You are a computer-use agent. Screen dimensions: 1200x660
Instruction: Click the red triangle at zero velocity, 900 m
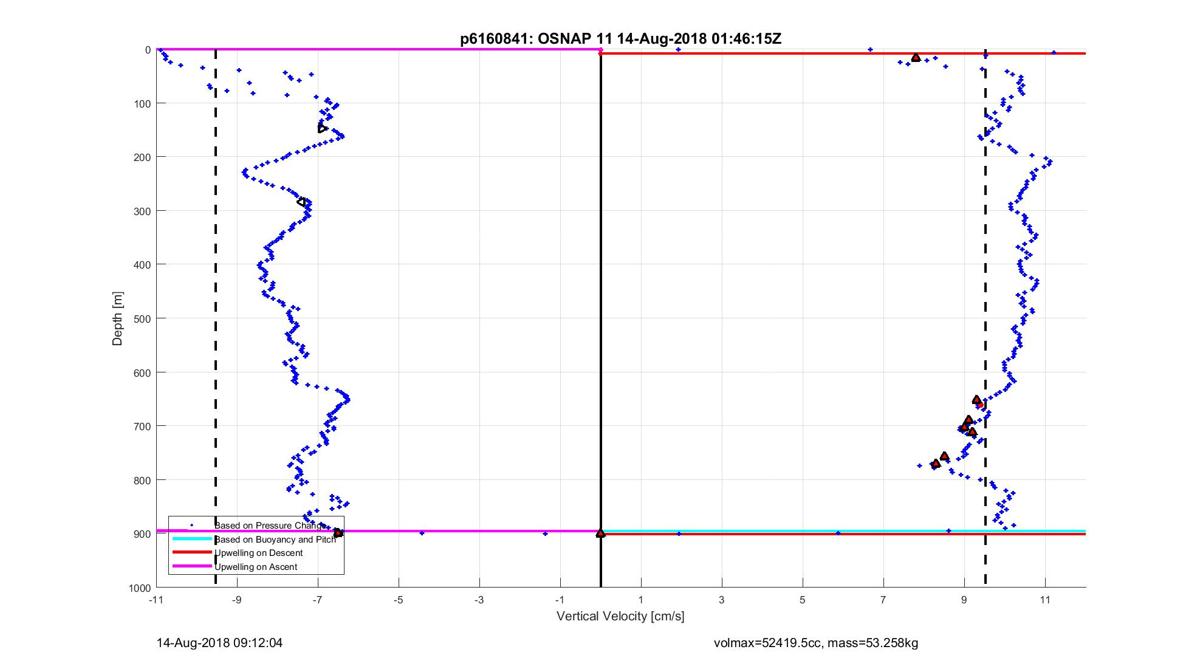[600, 533]
